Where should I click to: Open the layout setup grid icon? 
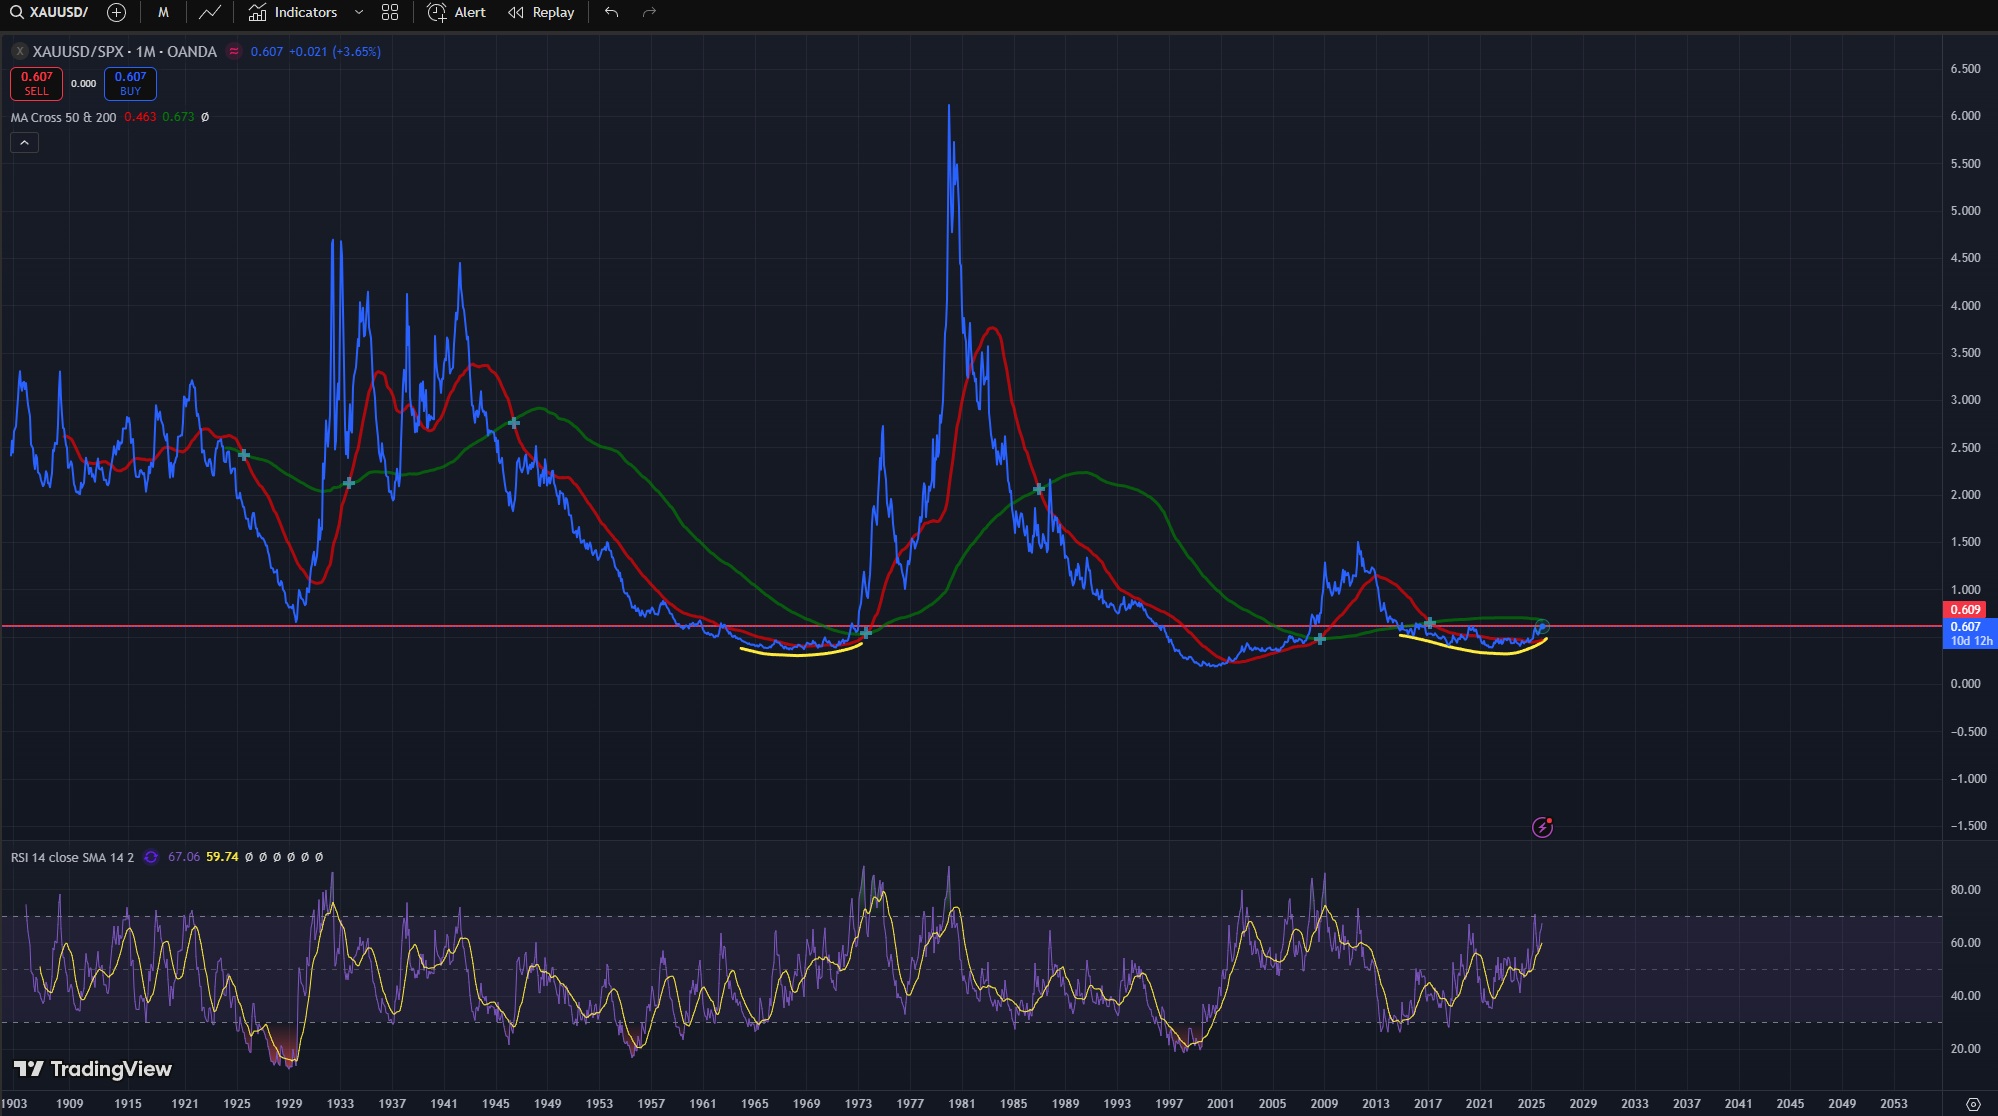[390, 12]
